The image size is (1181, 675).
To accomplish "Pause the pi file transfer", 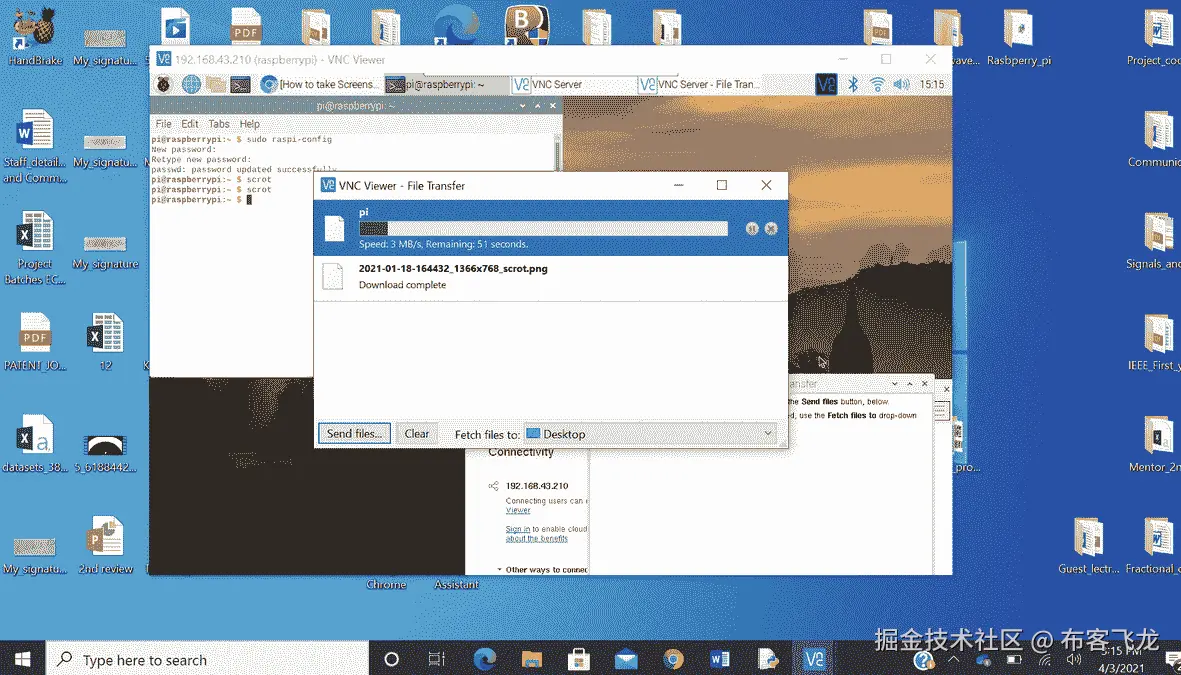I will click(752, 228).
